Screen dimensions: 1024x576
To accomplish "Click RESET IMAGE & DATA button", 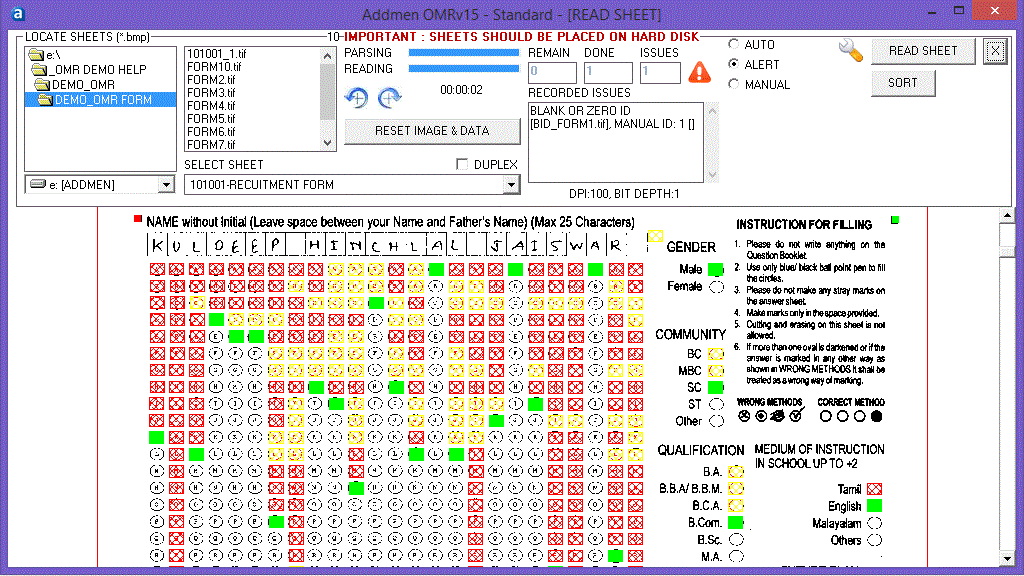I will (x=432, y=131).
